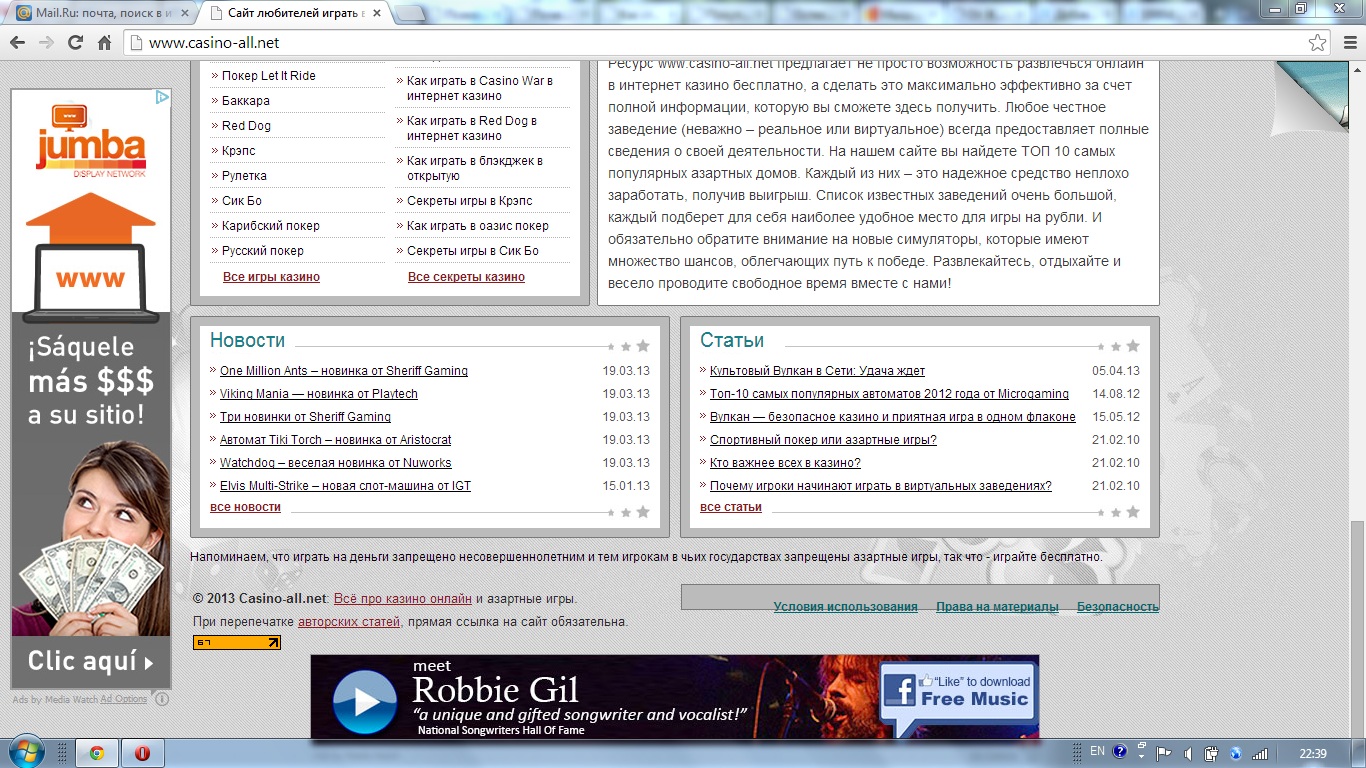
Task: Bookmark this page with the star icon
Action: pyautogui.click(x=1318, y=43)
